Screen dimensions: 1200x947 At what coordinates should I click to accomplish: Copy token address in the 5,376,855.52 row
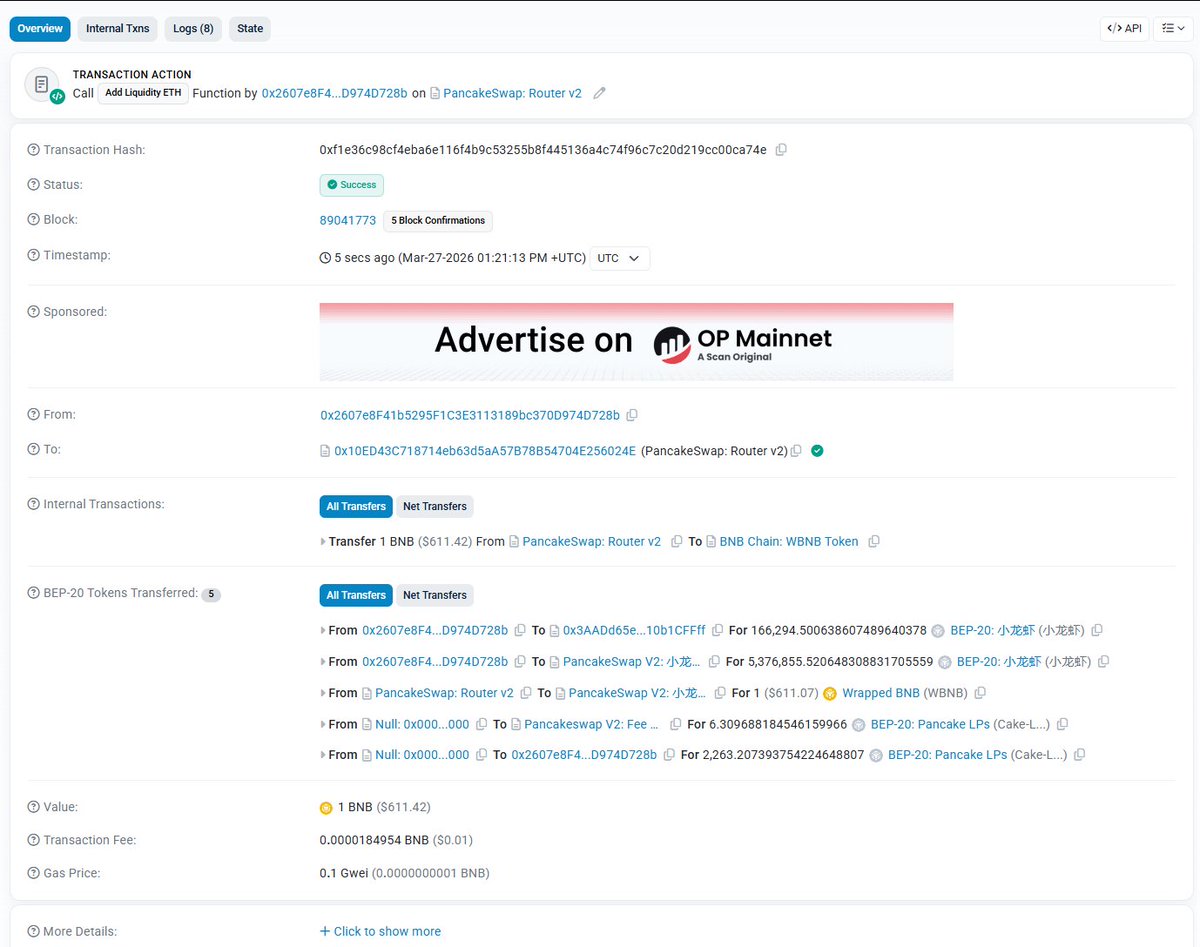(x=1104, y=662)
